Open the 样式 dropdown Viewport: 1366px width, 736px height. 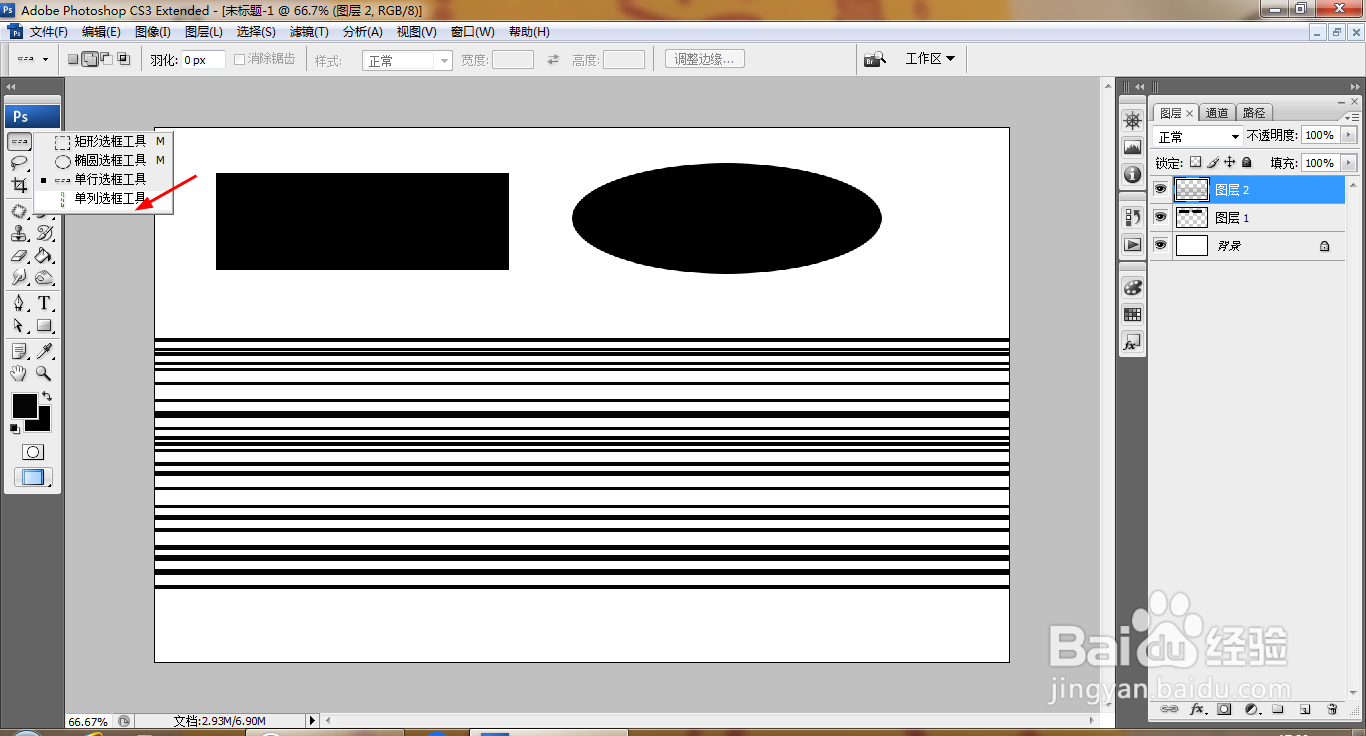click(x=408, y=60)
